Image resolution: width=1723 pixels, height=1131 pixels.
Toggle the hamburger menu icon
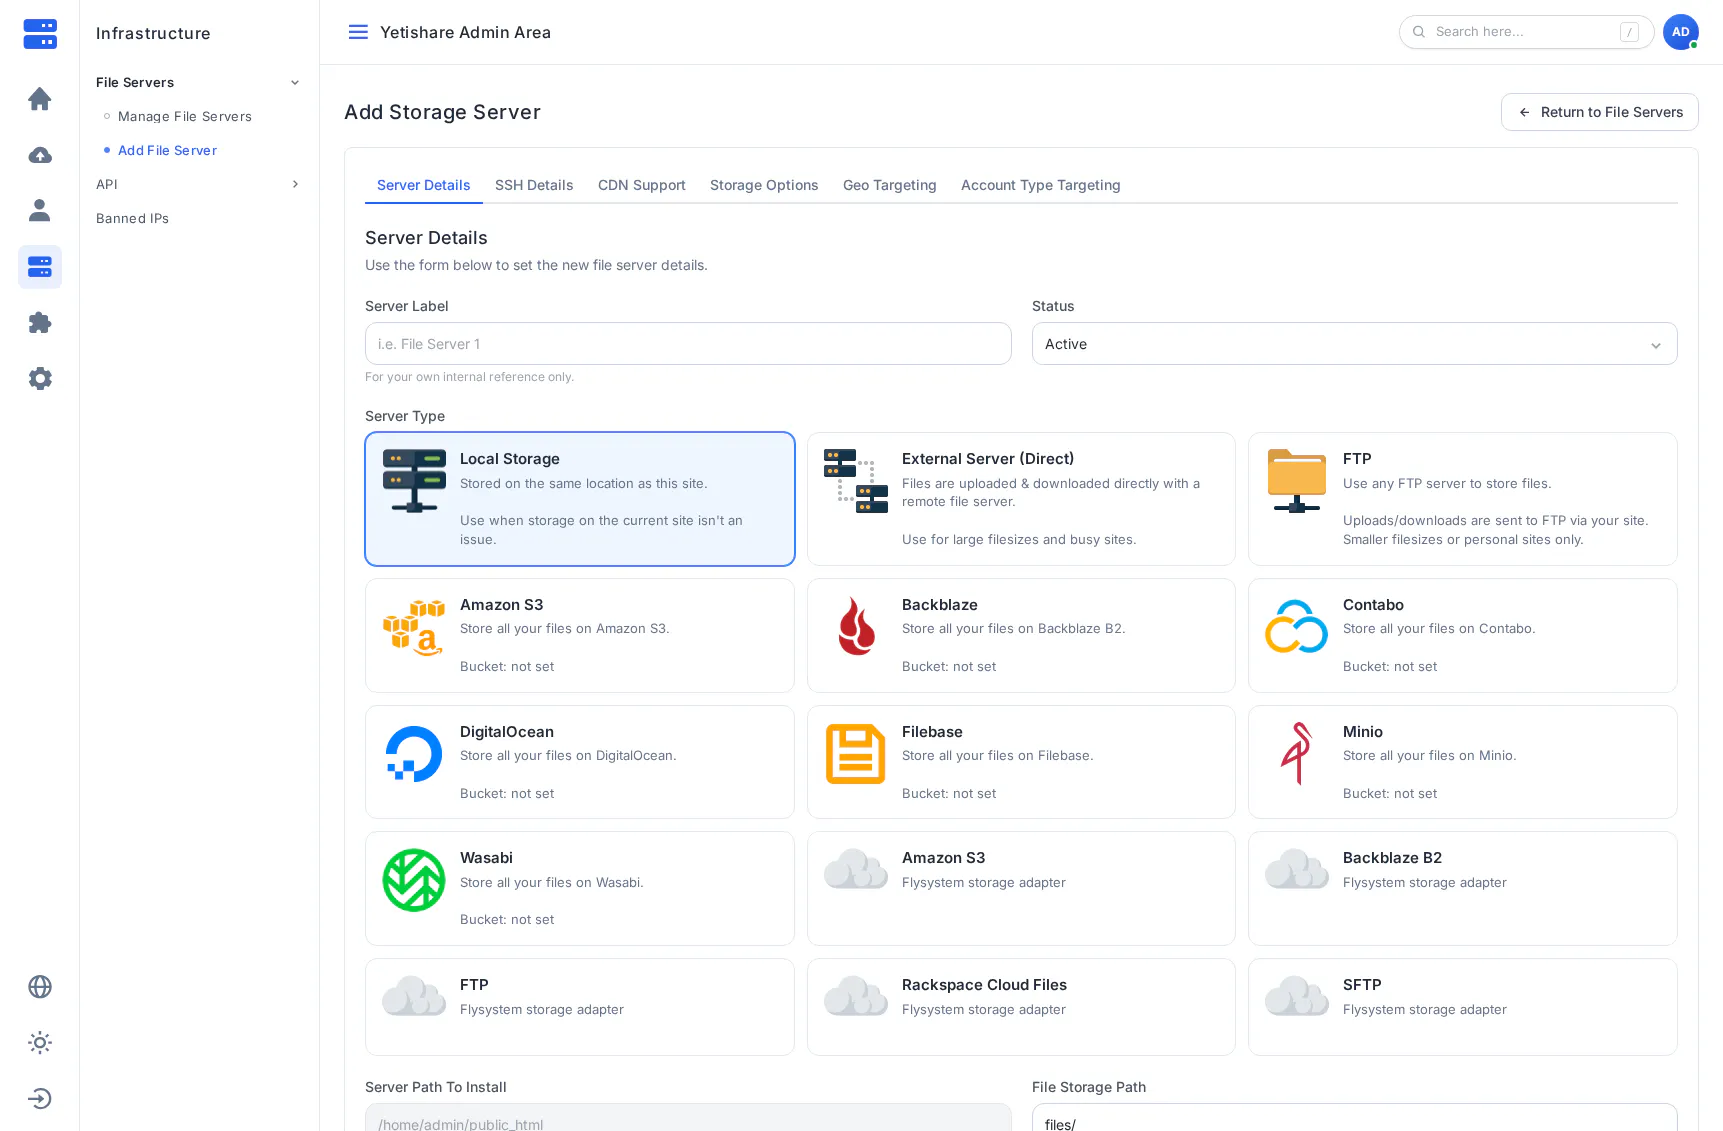pos(358,32)
